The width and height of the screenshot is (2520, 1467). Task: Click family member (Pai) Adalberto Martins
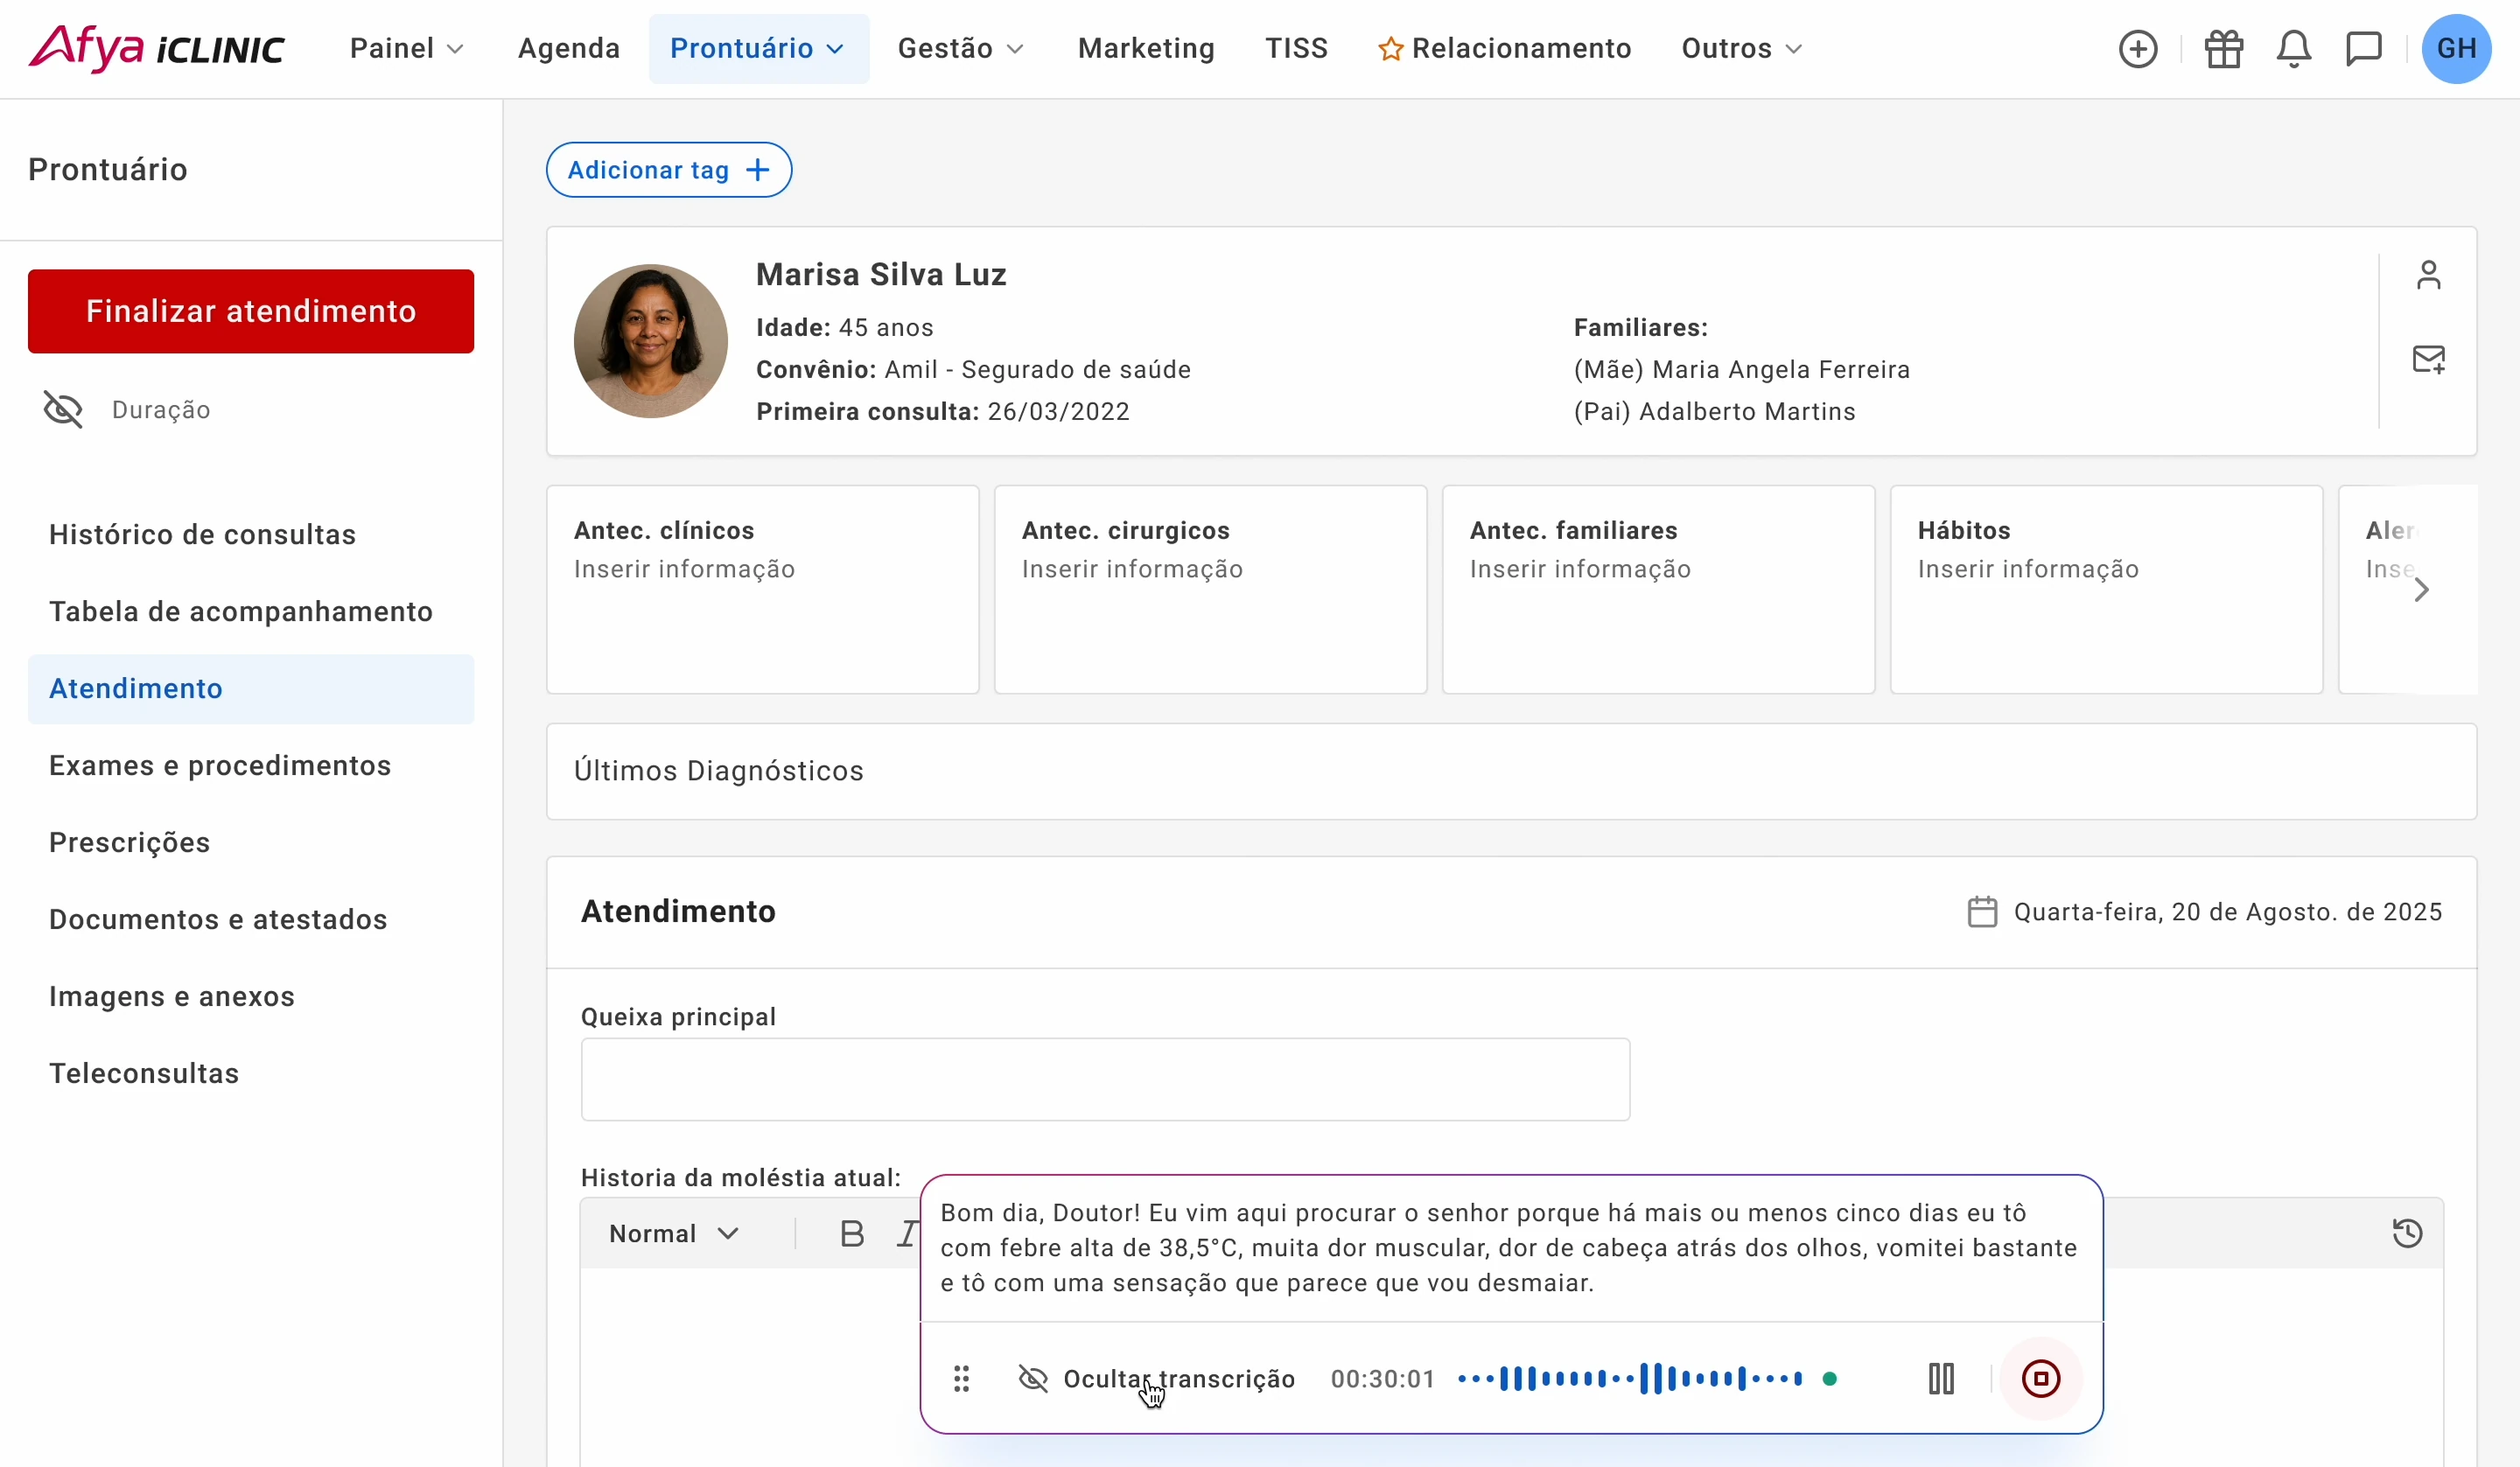(1715, 412)
